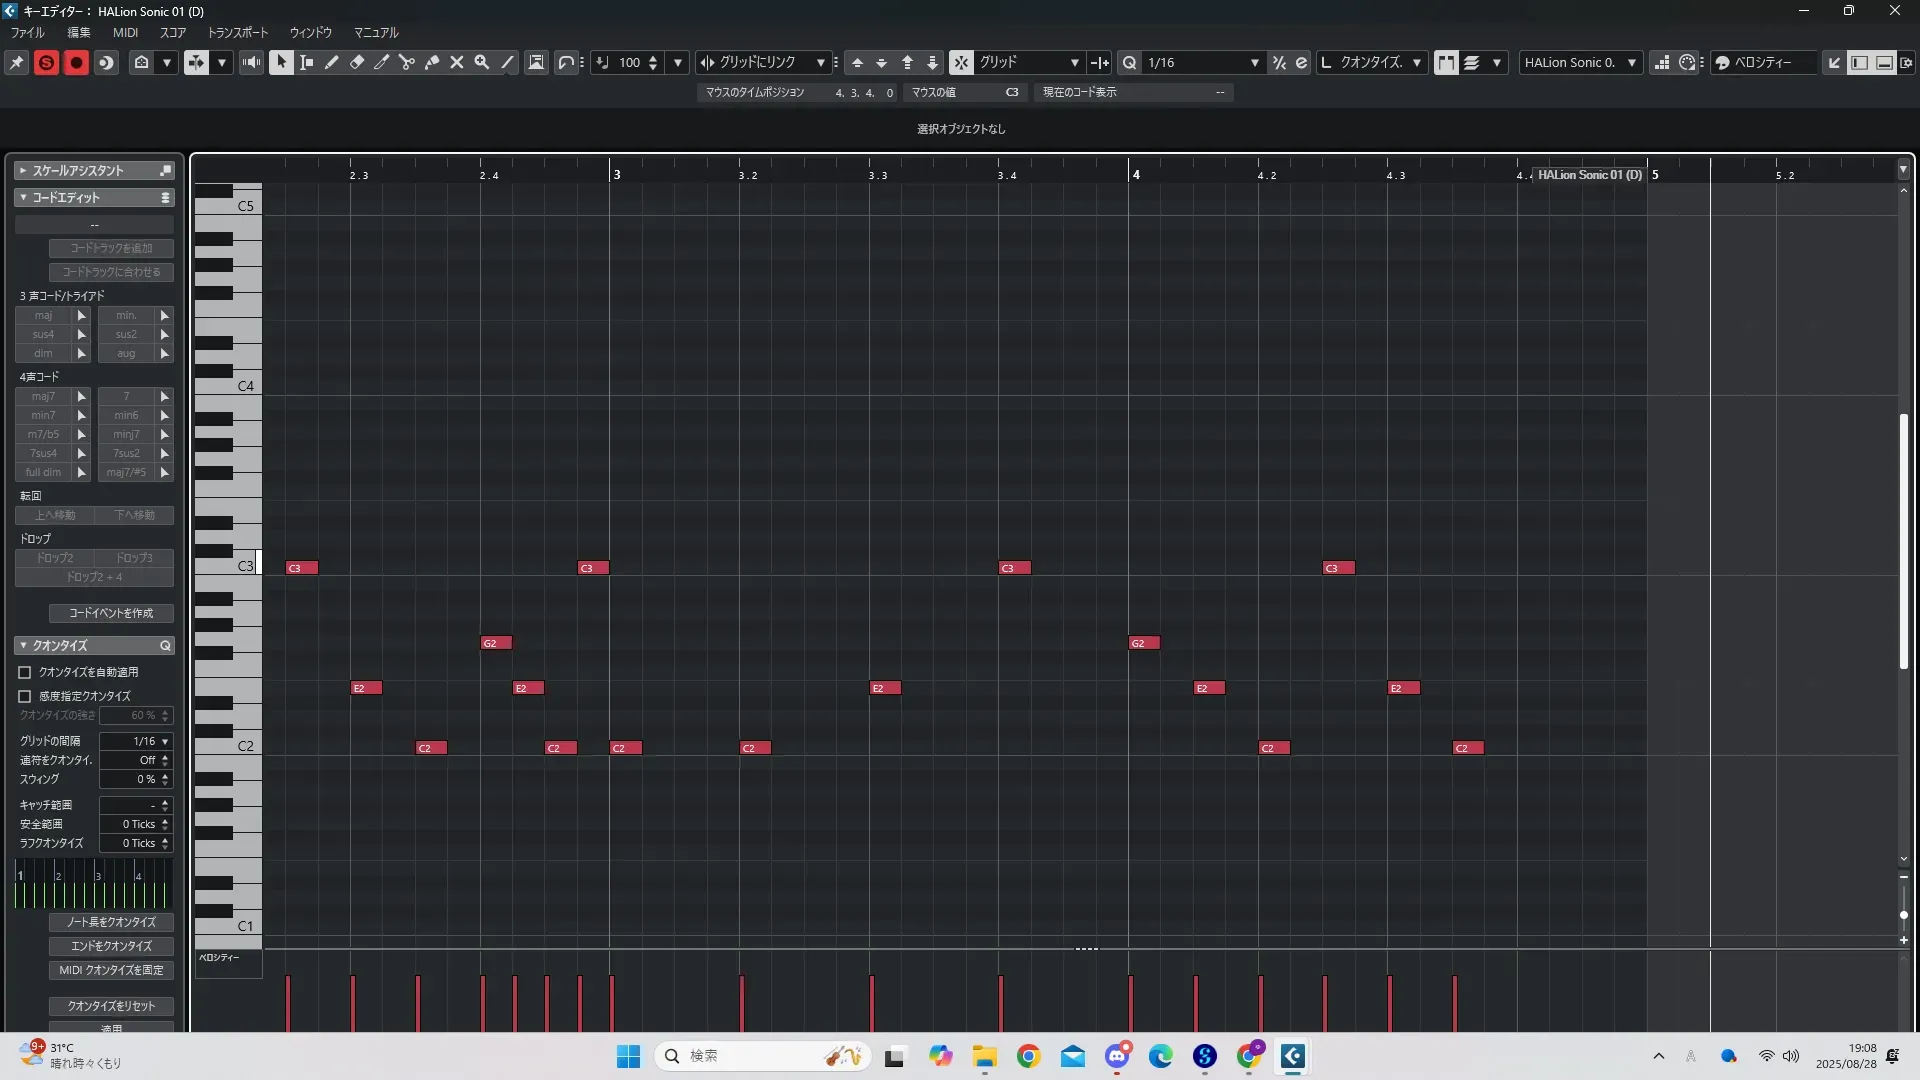
Task: Select the Erase tool
Action: point(357,62)
